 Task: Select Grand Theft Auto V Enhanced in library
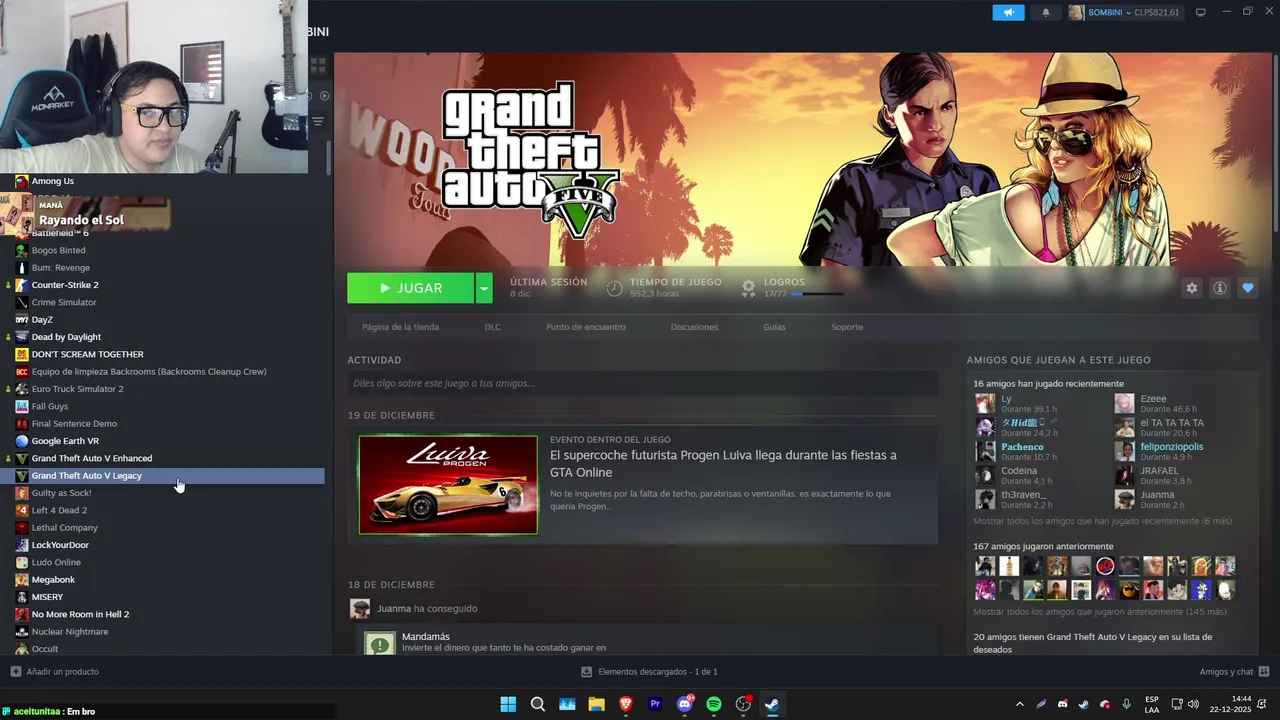click(92, 458)
